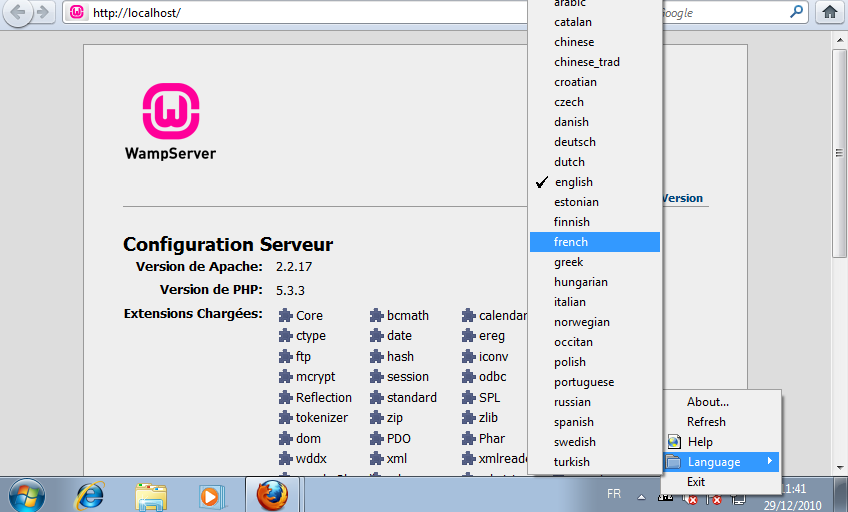Click Help in the tray menu
The image size is (848, 512).
click(700, 442)
